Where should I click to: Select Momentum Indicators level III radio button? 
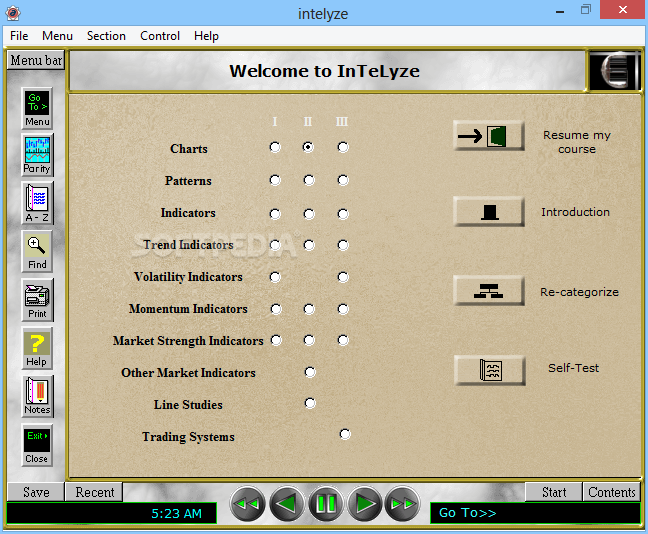click(x=343, y=309)
